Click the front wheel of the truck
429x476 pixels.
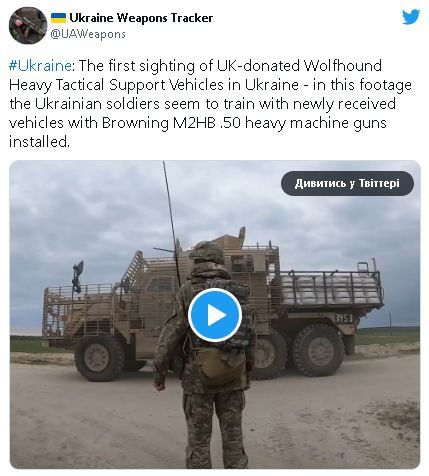click(100, 358)
